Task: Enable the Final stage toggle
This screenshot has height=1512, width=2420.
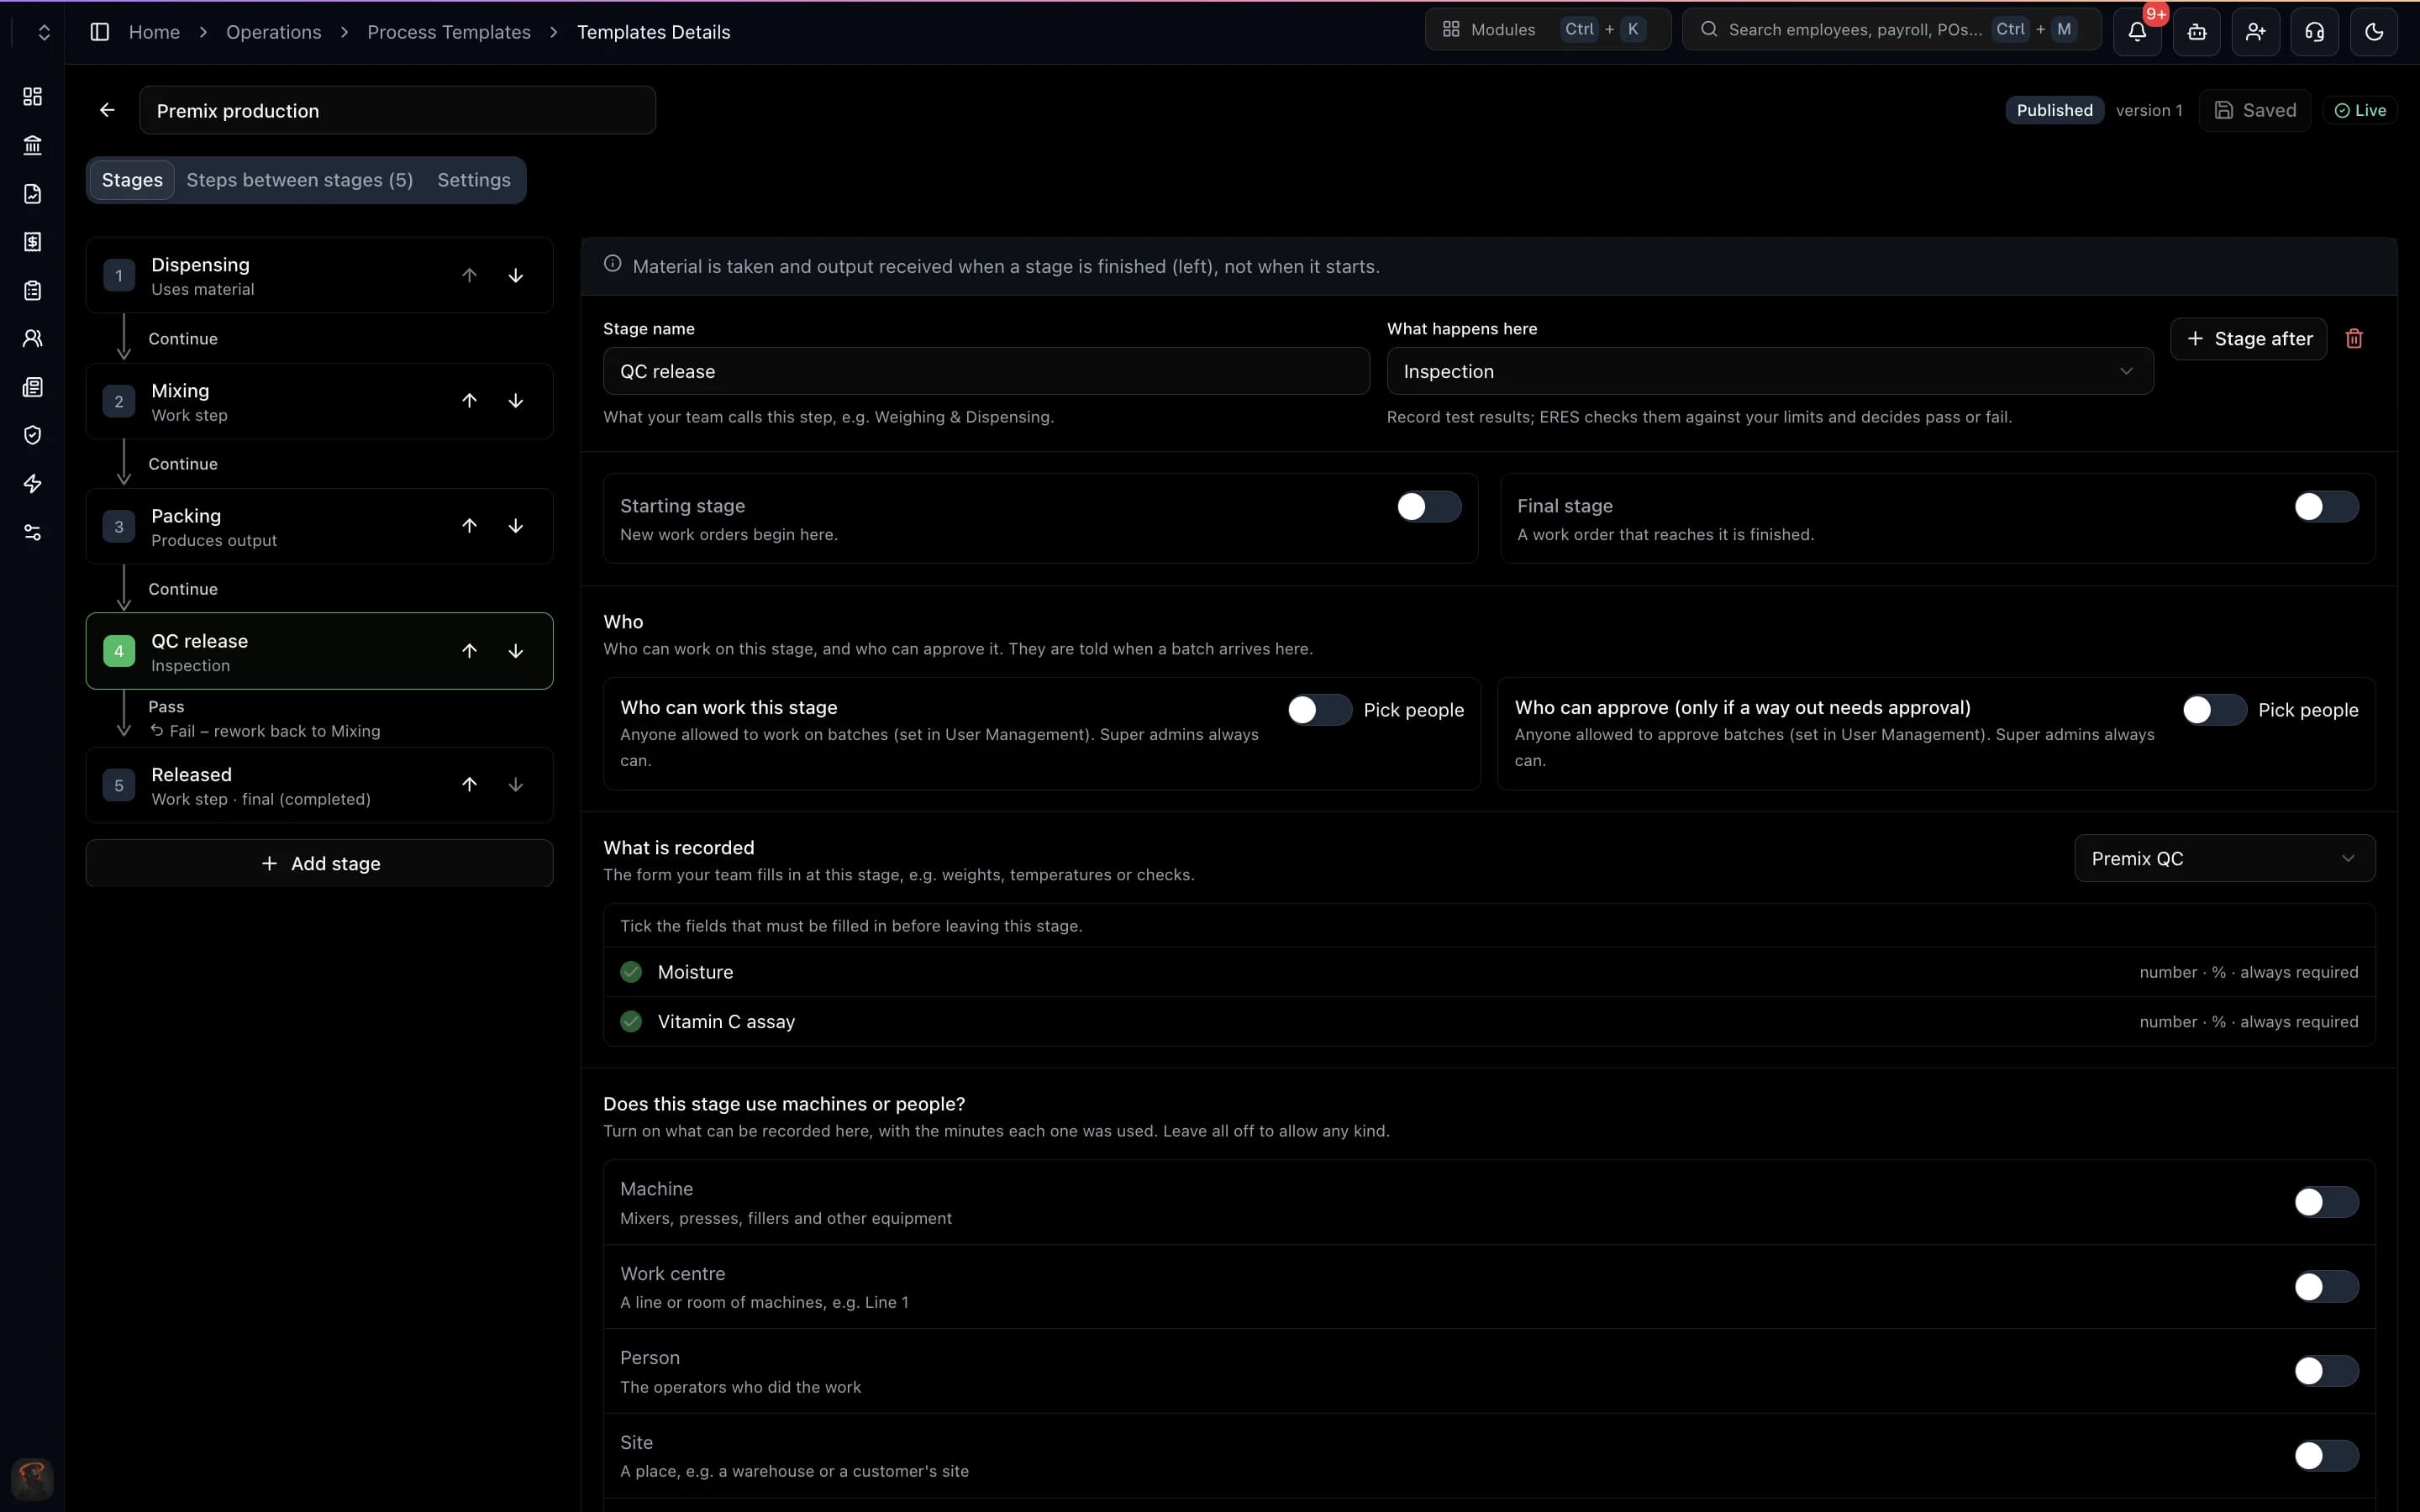Action: pyautogui.click(x=2326, y=507)
